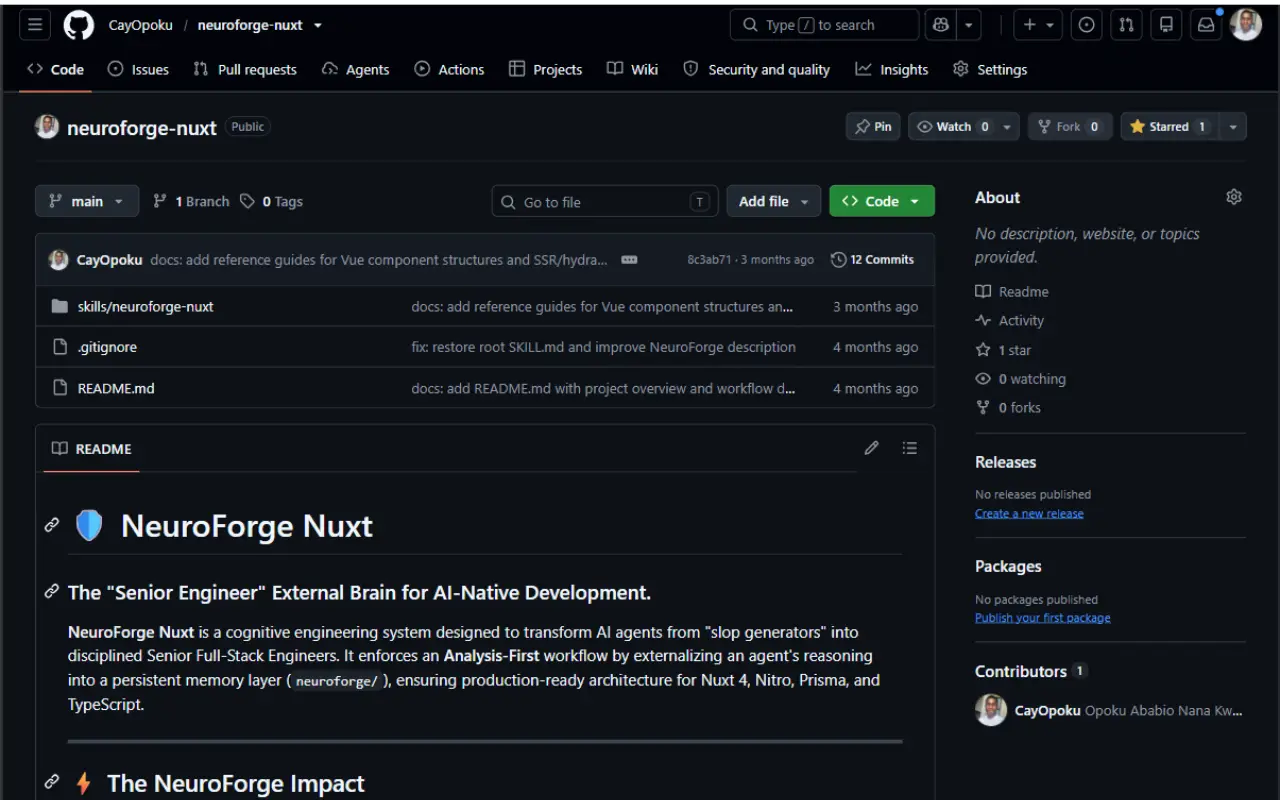Toggle Watch on the repository
The image size is (1280, 800).
click(x=953, y=127)
